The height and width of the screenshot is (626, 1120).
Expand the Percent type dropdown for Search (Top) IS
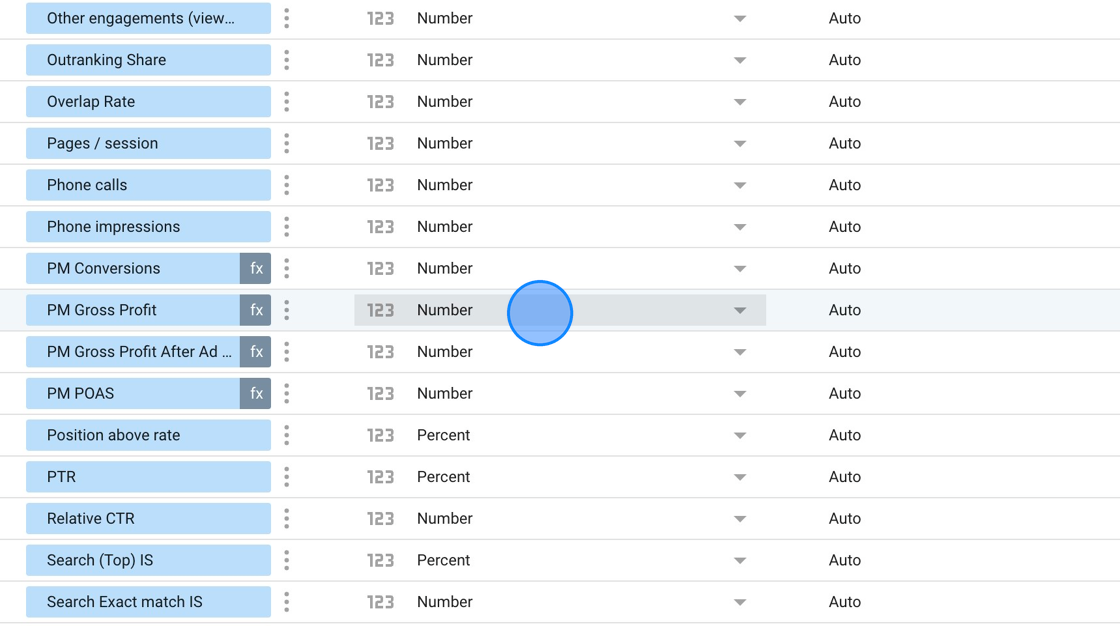[739, 560]
